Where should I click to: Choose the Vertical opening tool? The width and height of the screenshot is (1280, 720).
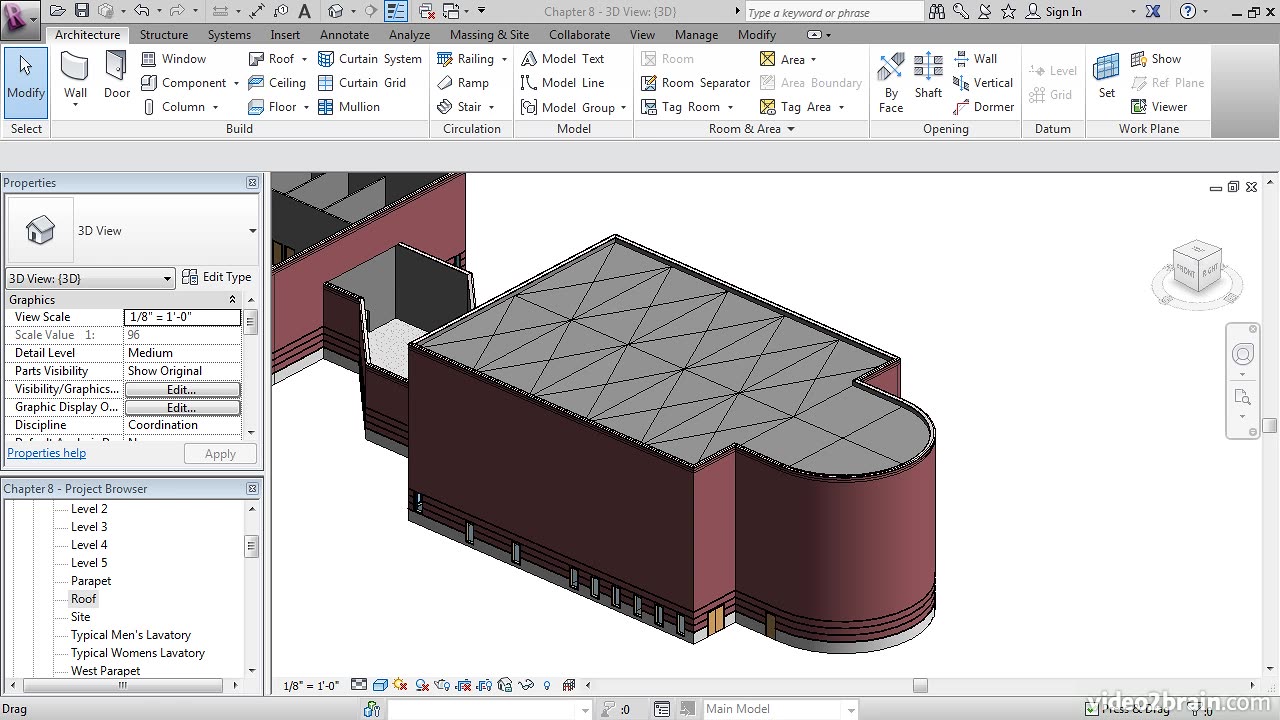983,83
